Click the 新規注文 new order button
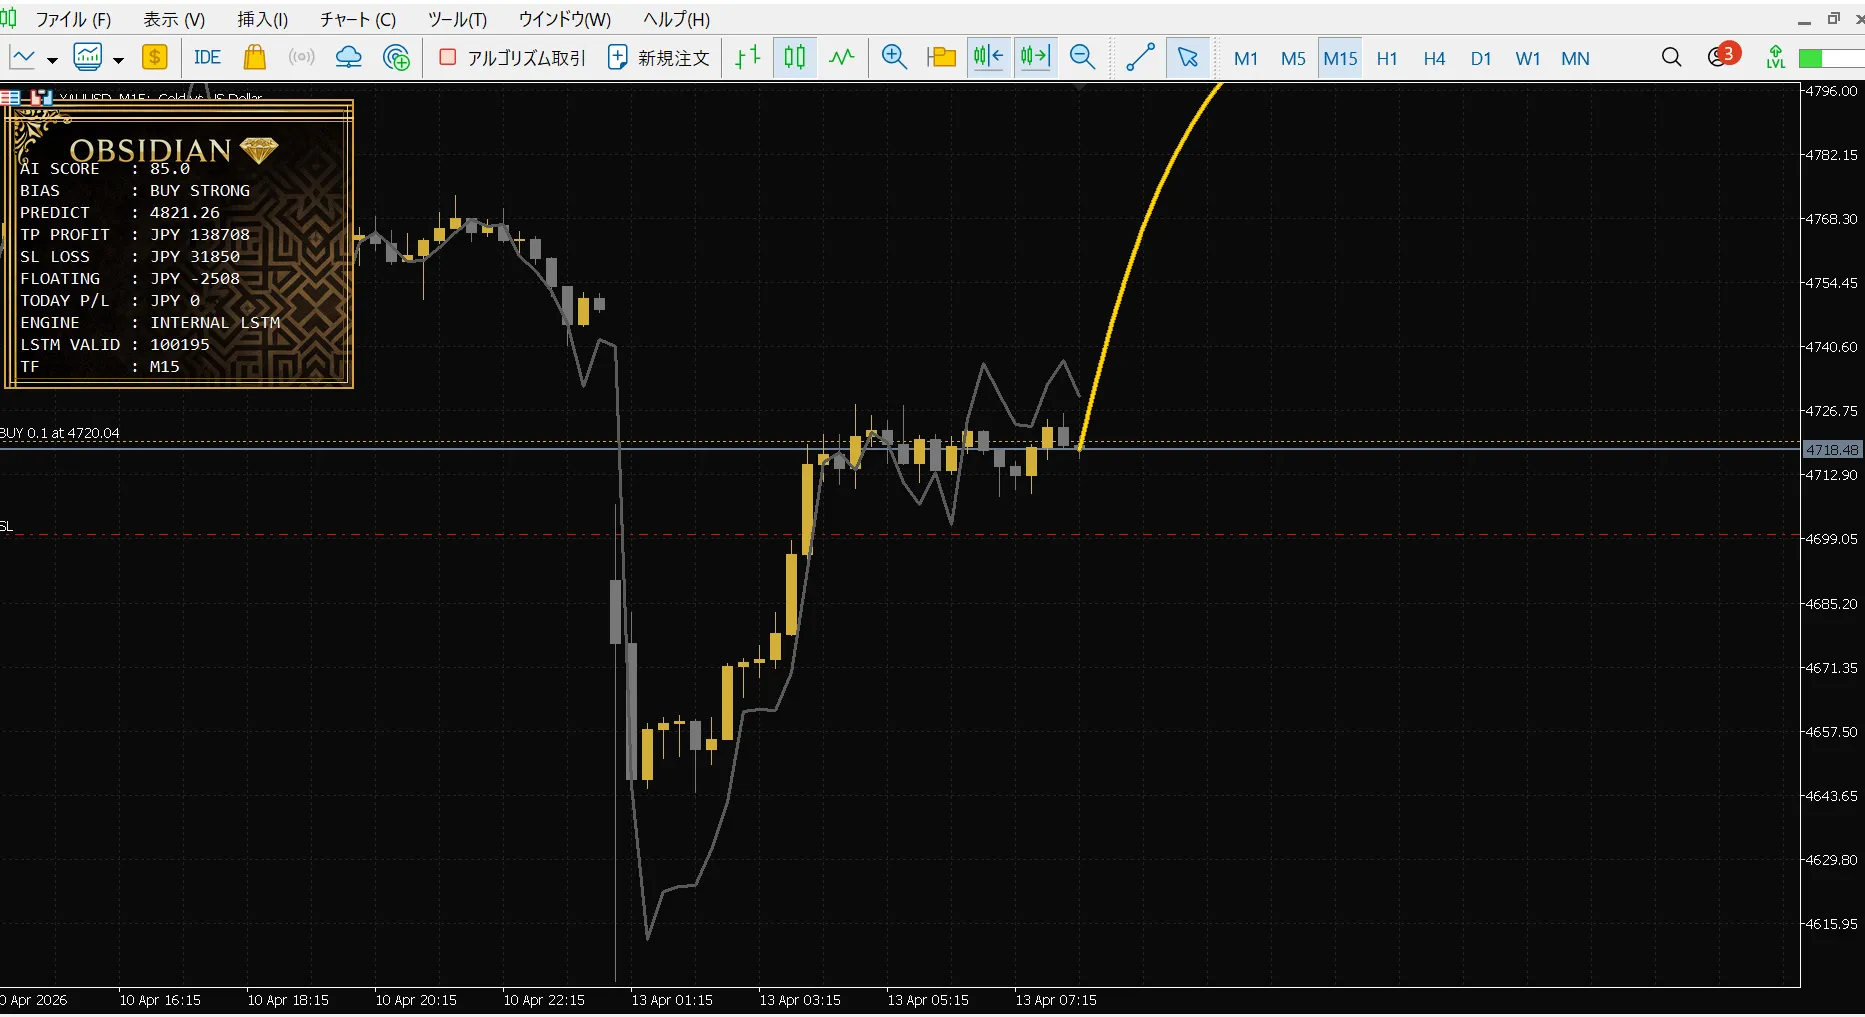 pos(659,58)
